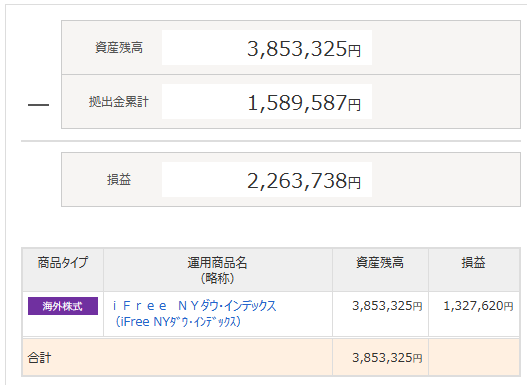The width and height of the screenshot is (527, 385).
Task: Click the 資産残高 label in the summary box
Action: coord(119,47)
